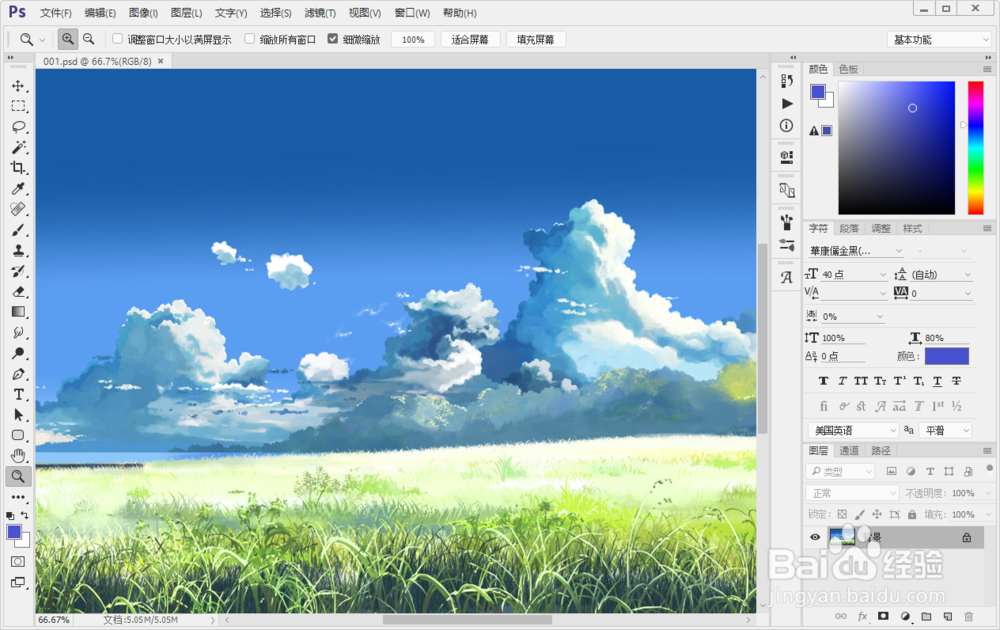This screenshot has width=1000, height=630.
Task: Open the language dropdown in Character panel
Action: pos(853,430)
